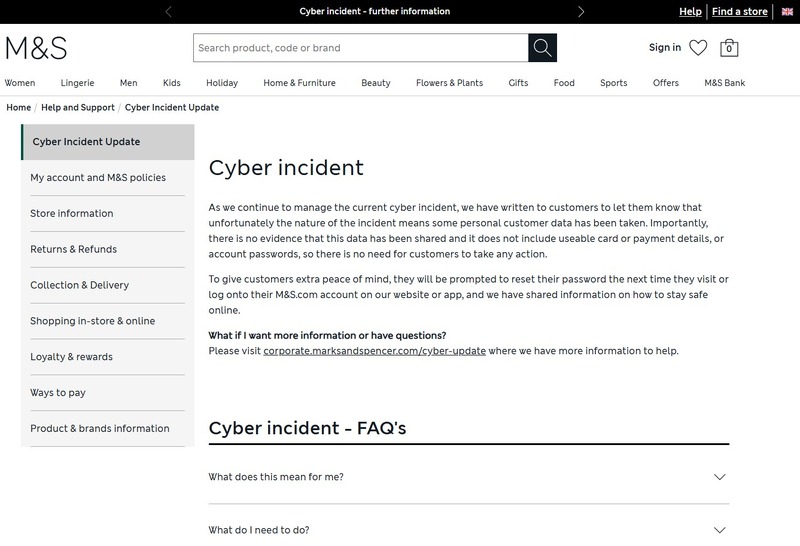This screenshot has height=546, width=800.
Task: Click the Sign in link
Action: tap(664, 48)
